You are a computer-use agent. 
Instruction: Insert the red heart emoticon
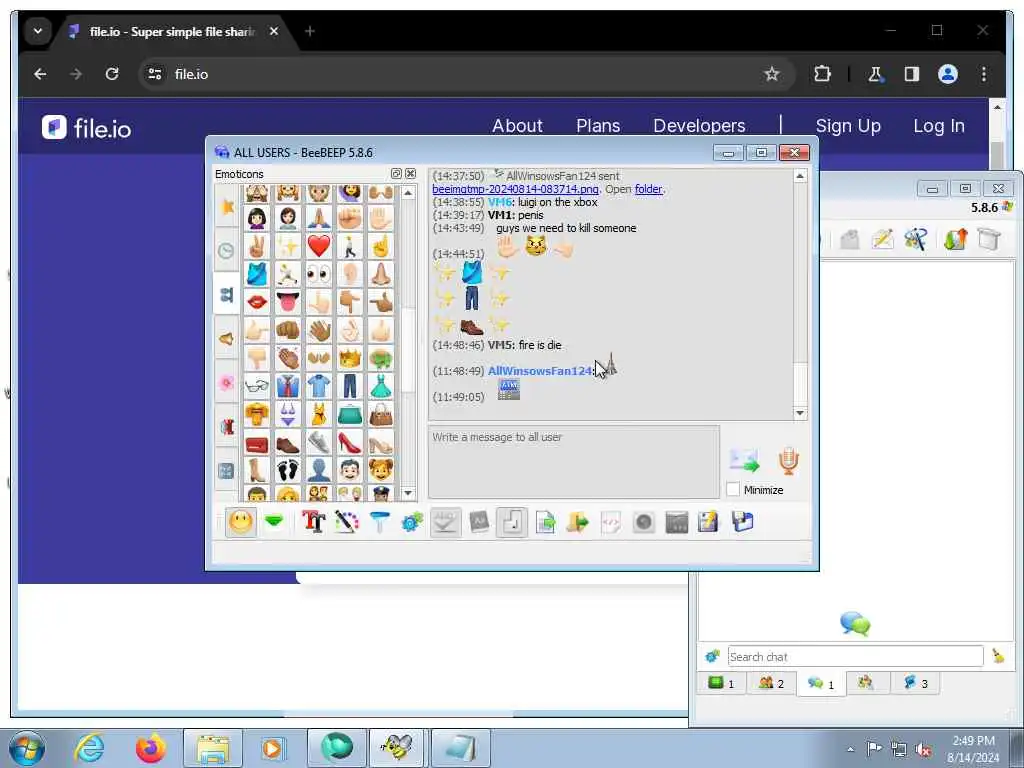click(x=319, y=246)
